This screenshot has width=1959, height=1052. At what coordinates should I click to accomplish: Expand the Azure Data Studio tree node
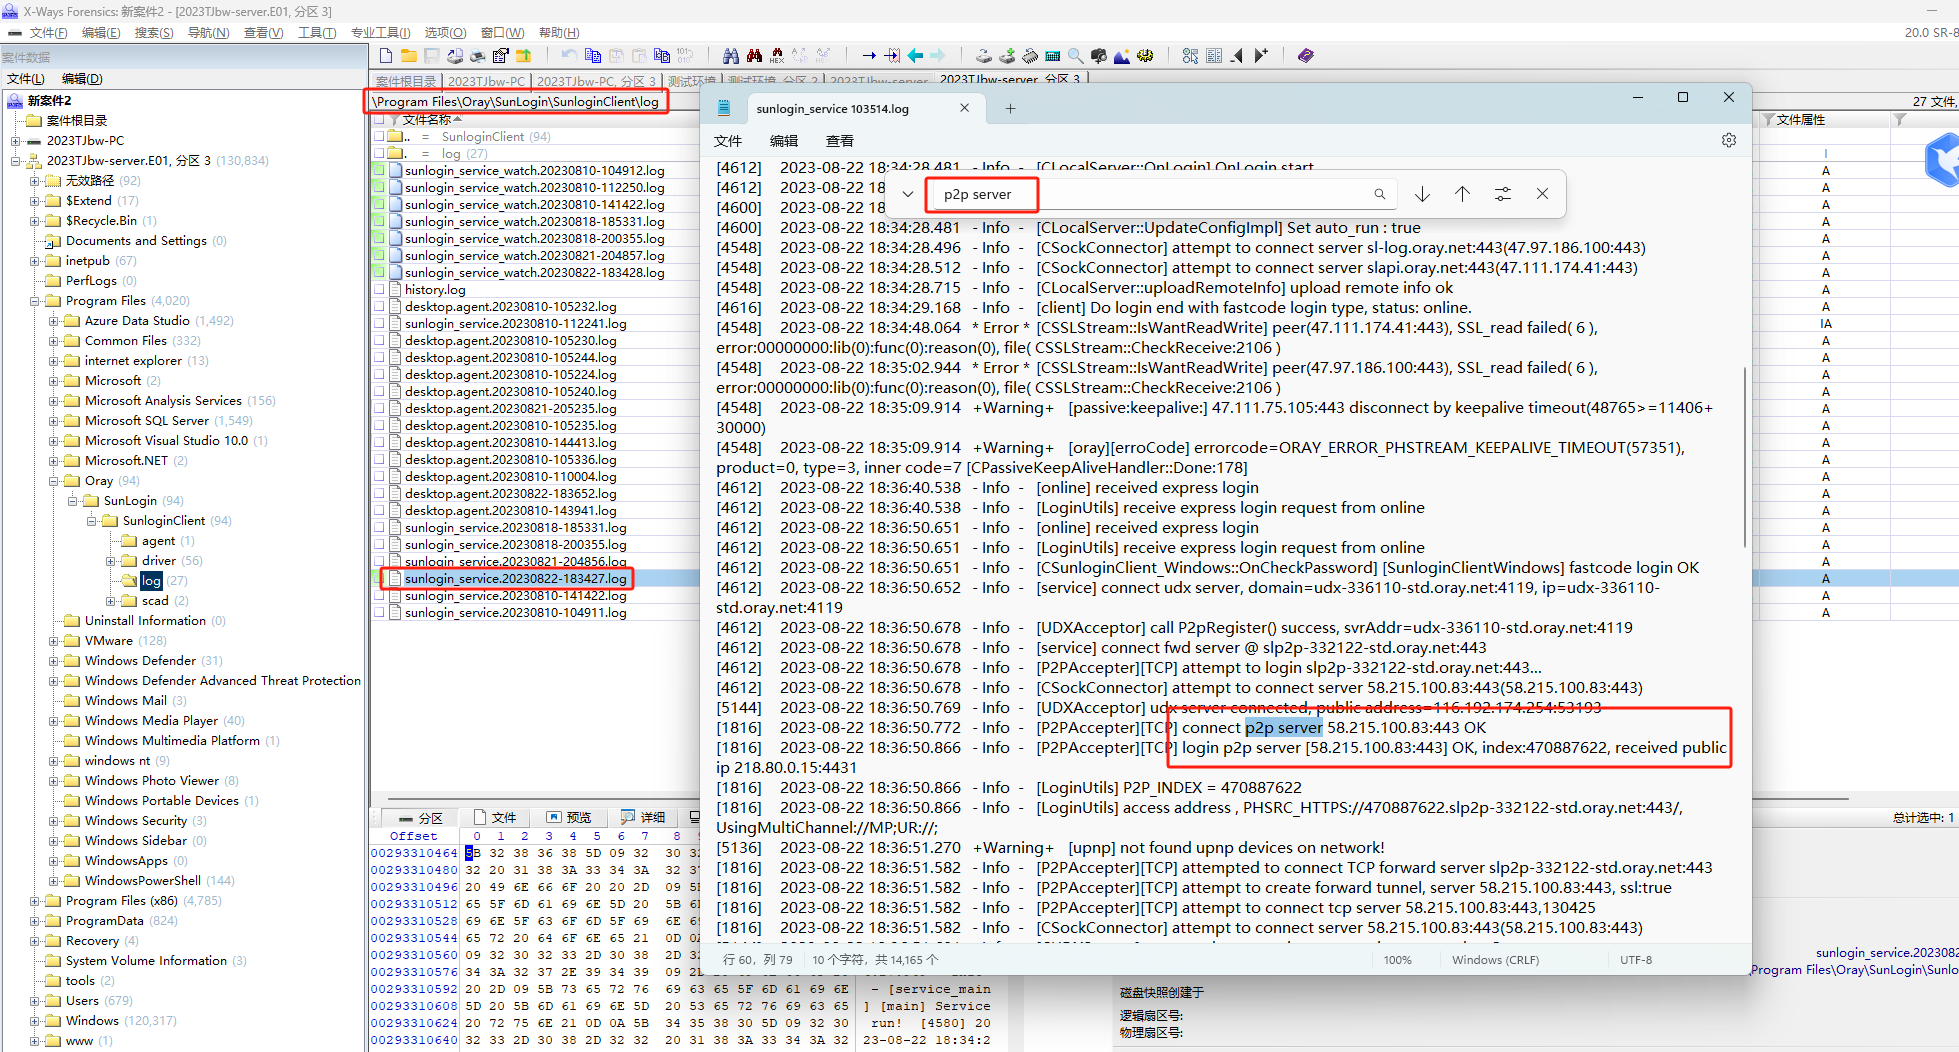pyautogui.click(x=54, y=321)
